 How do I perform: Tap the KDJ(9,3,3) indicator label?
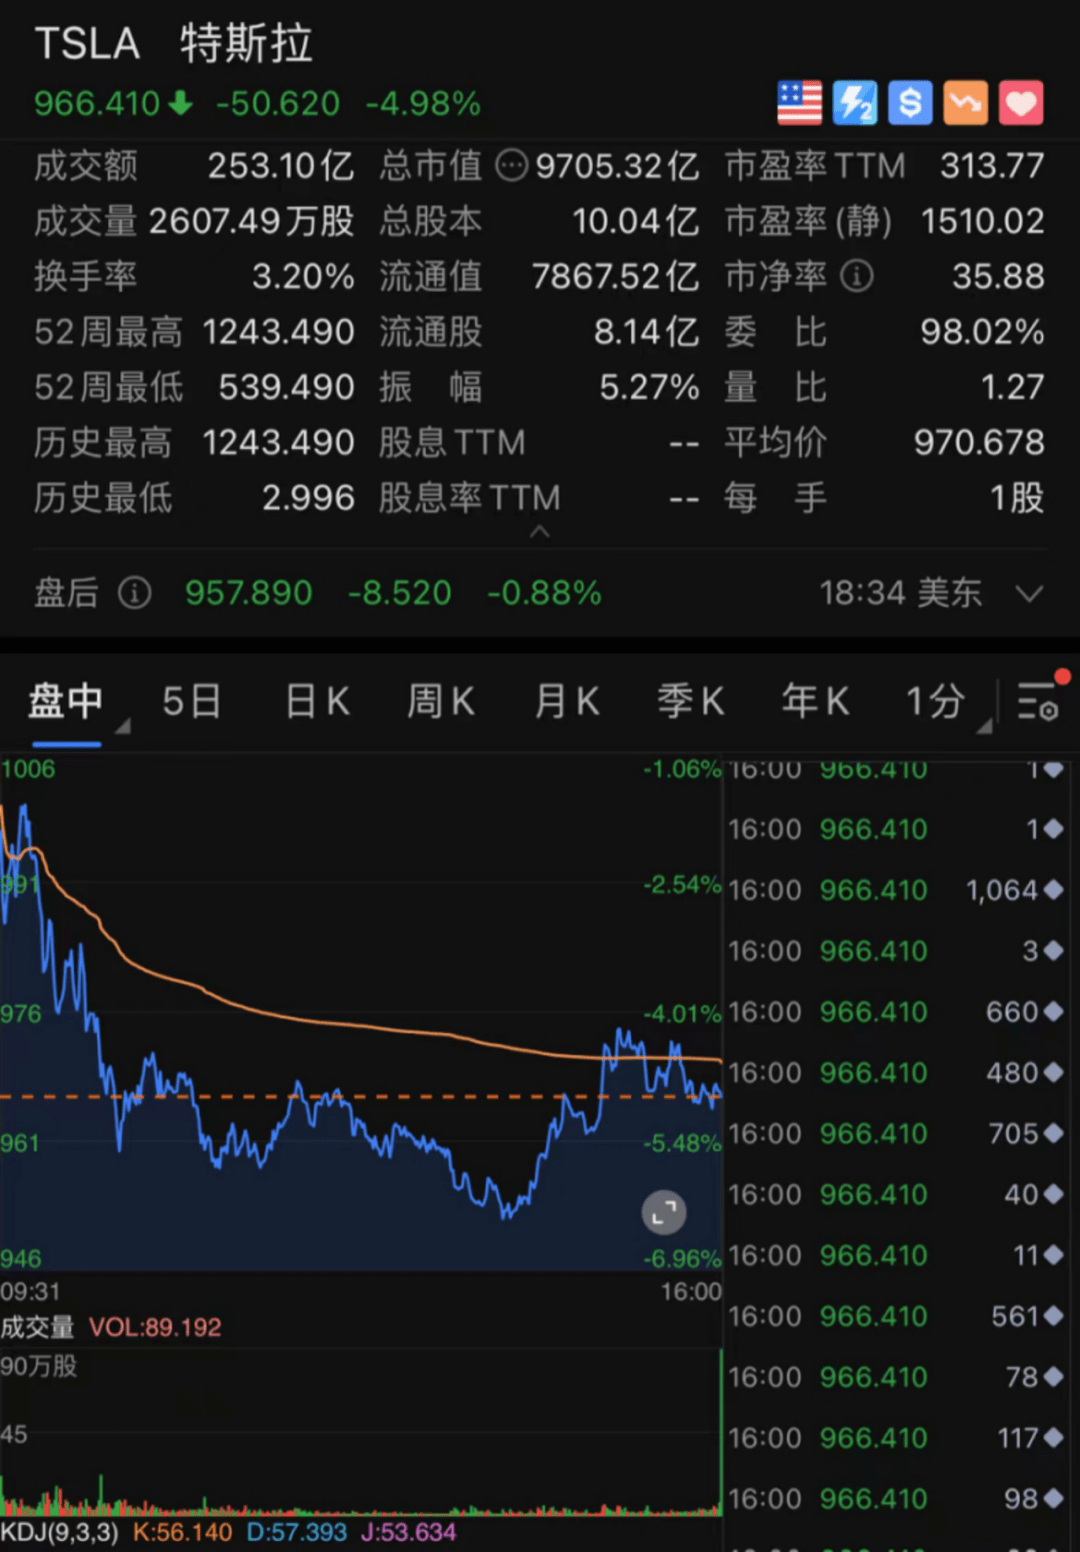click(x=60, y=1533)
